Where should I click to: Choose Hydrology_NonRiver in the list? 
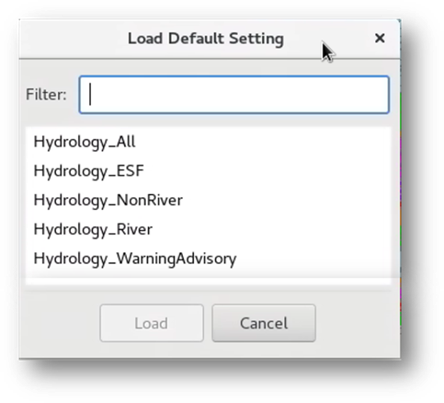pyautogui.click(x=208, y=200)
